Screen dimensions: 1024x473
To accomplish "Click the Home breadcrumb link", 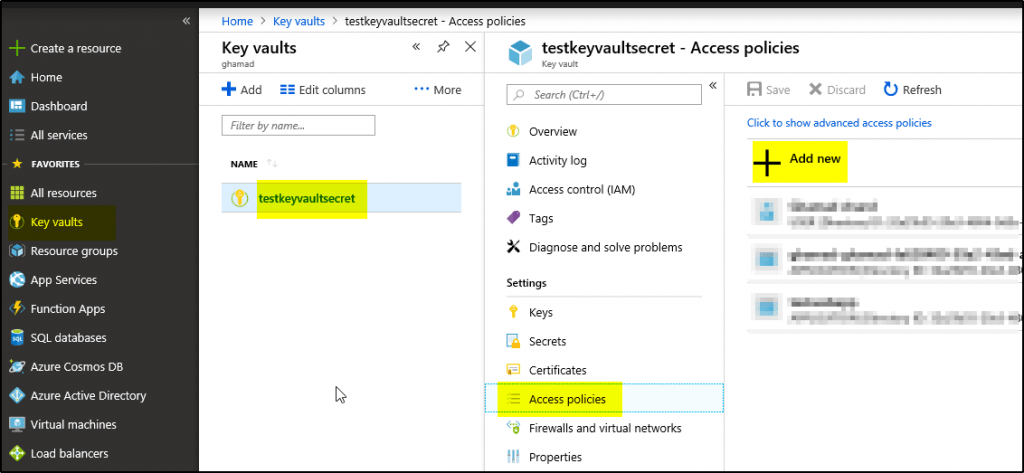I will point(237,21).
